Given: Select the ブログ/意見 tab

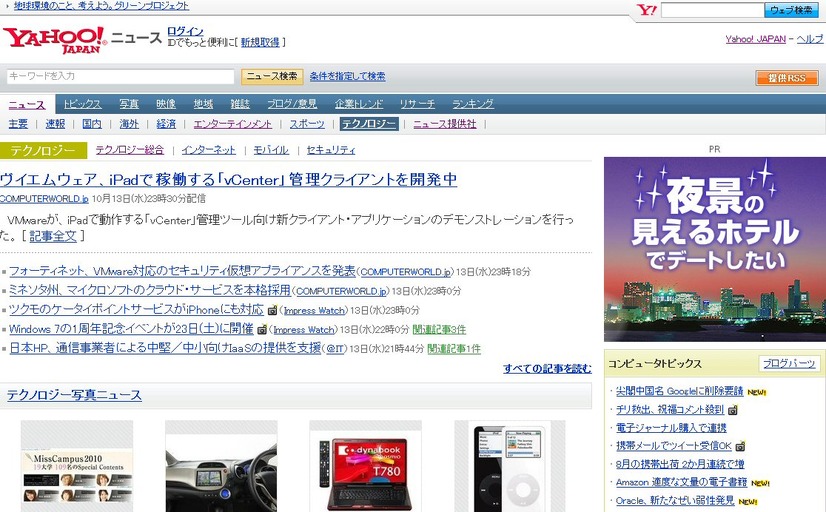Looking at the screenshot, I should (x=292, y=104).
